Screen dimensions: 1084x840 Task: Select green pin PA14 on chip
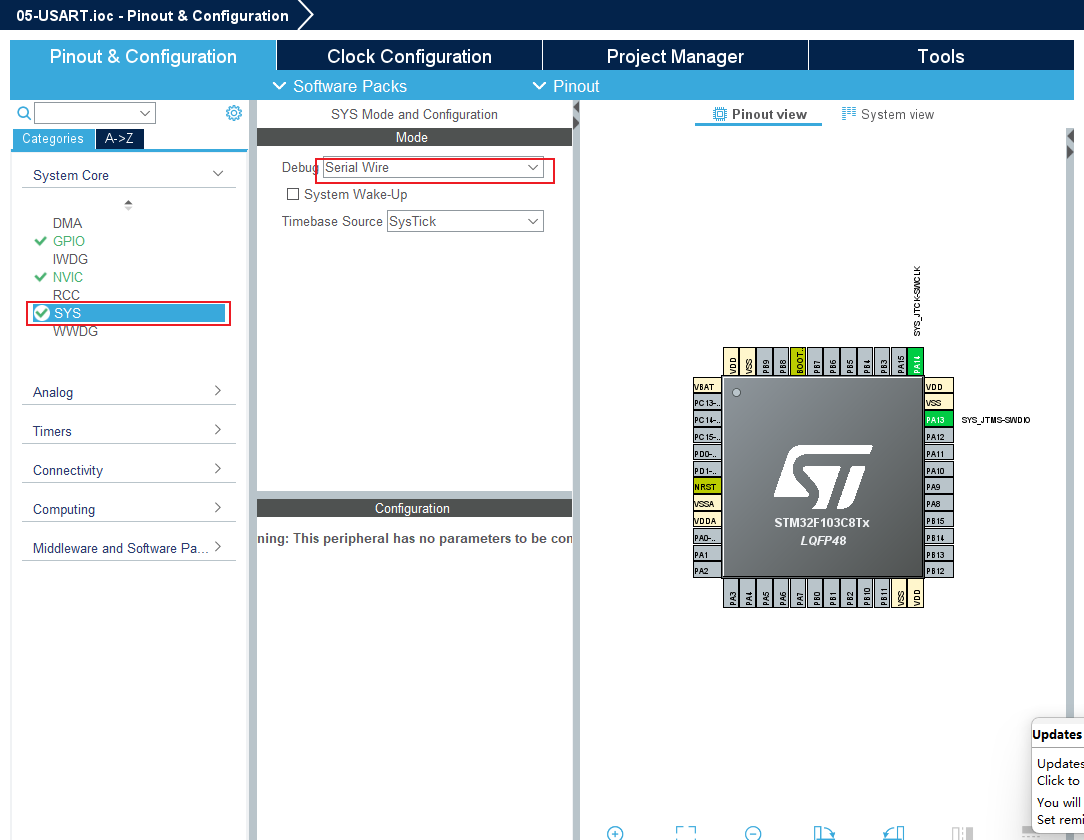pyautogui.click(x=916, y=362)
